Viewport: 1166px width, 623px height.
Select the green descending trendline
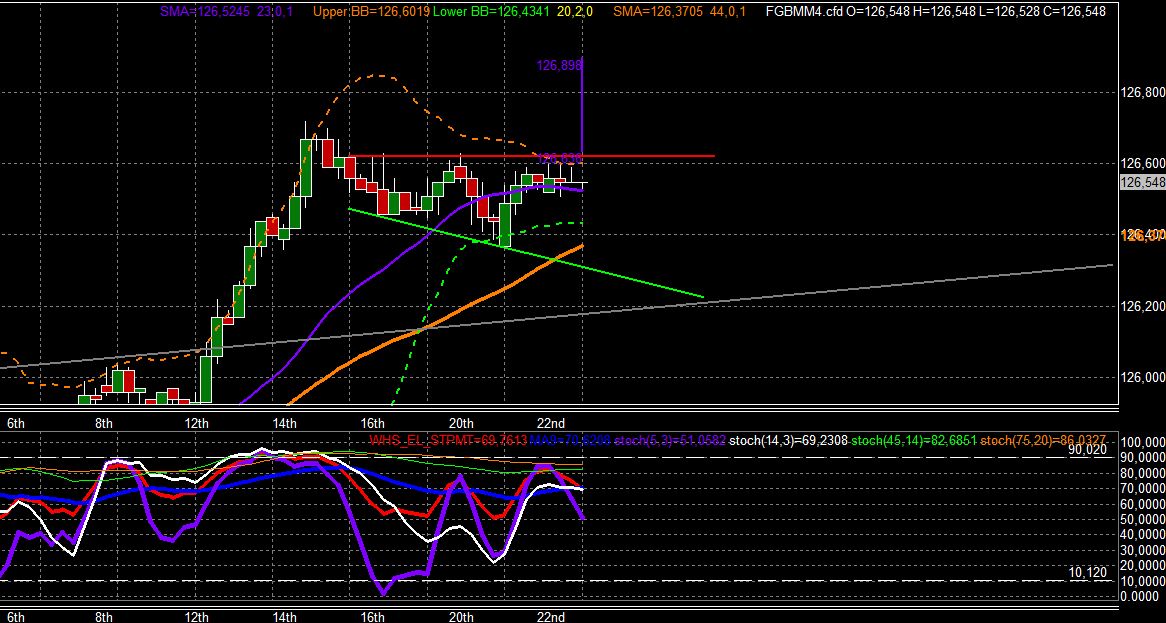526,253
